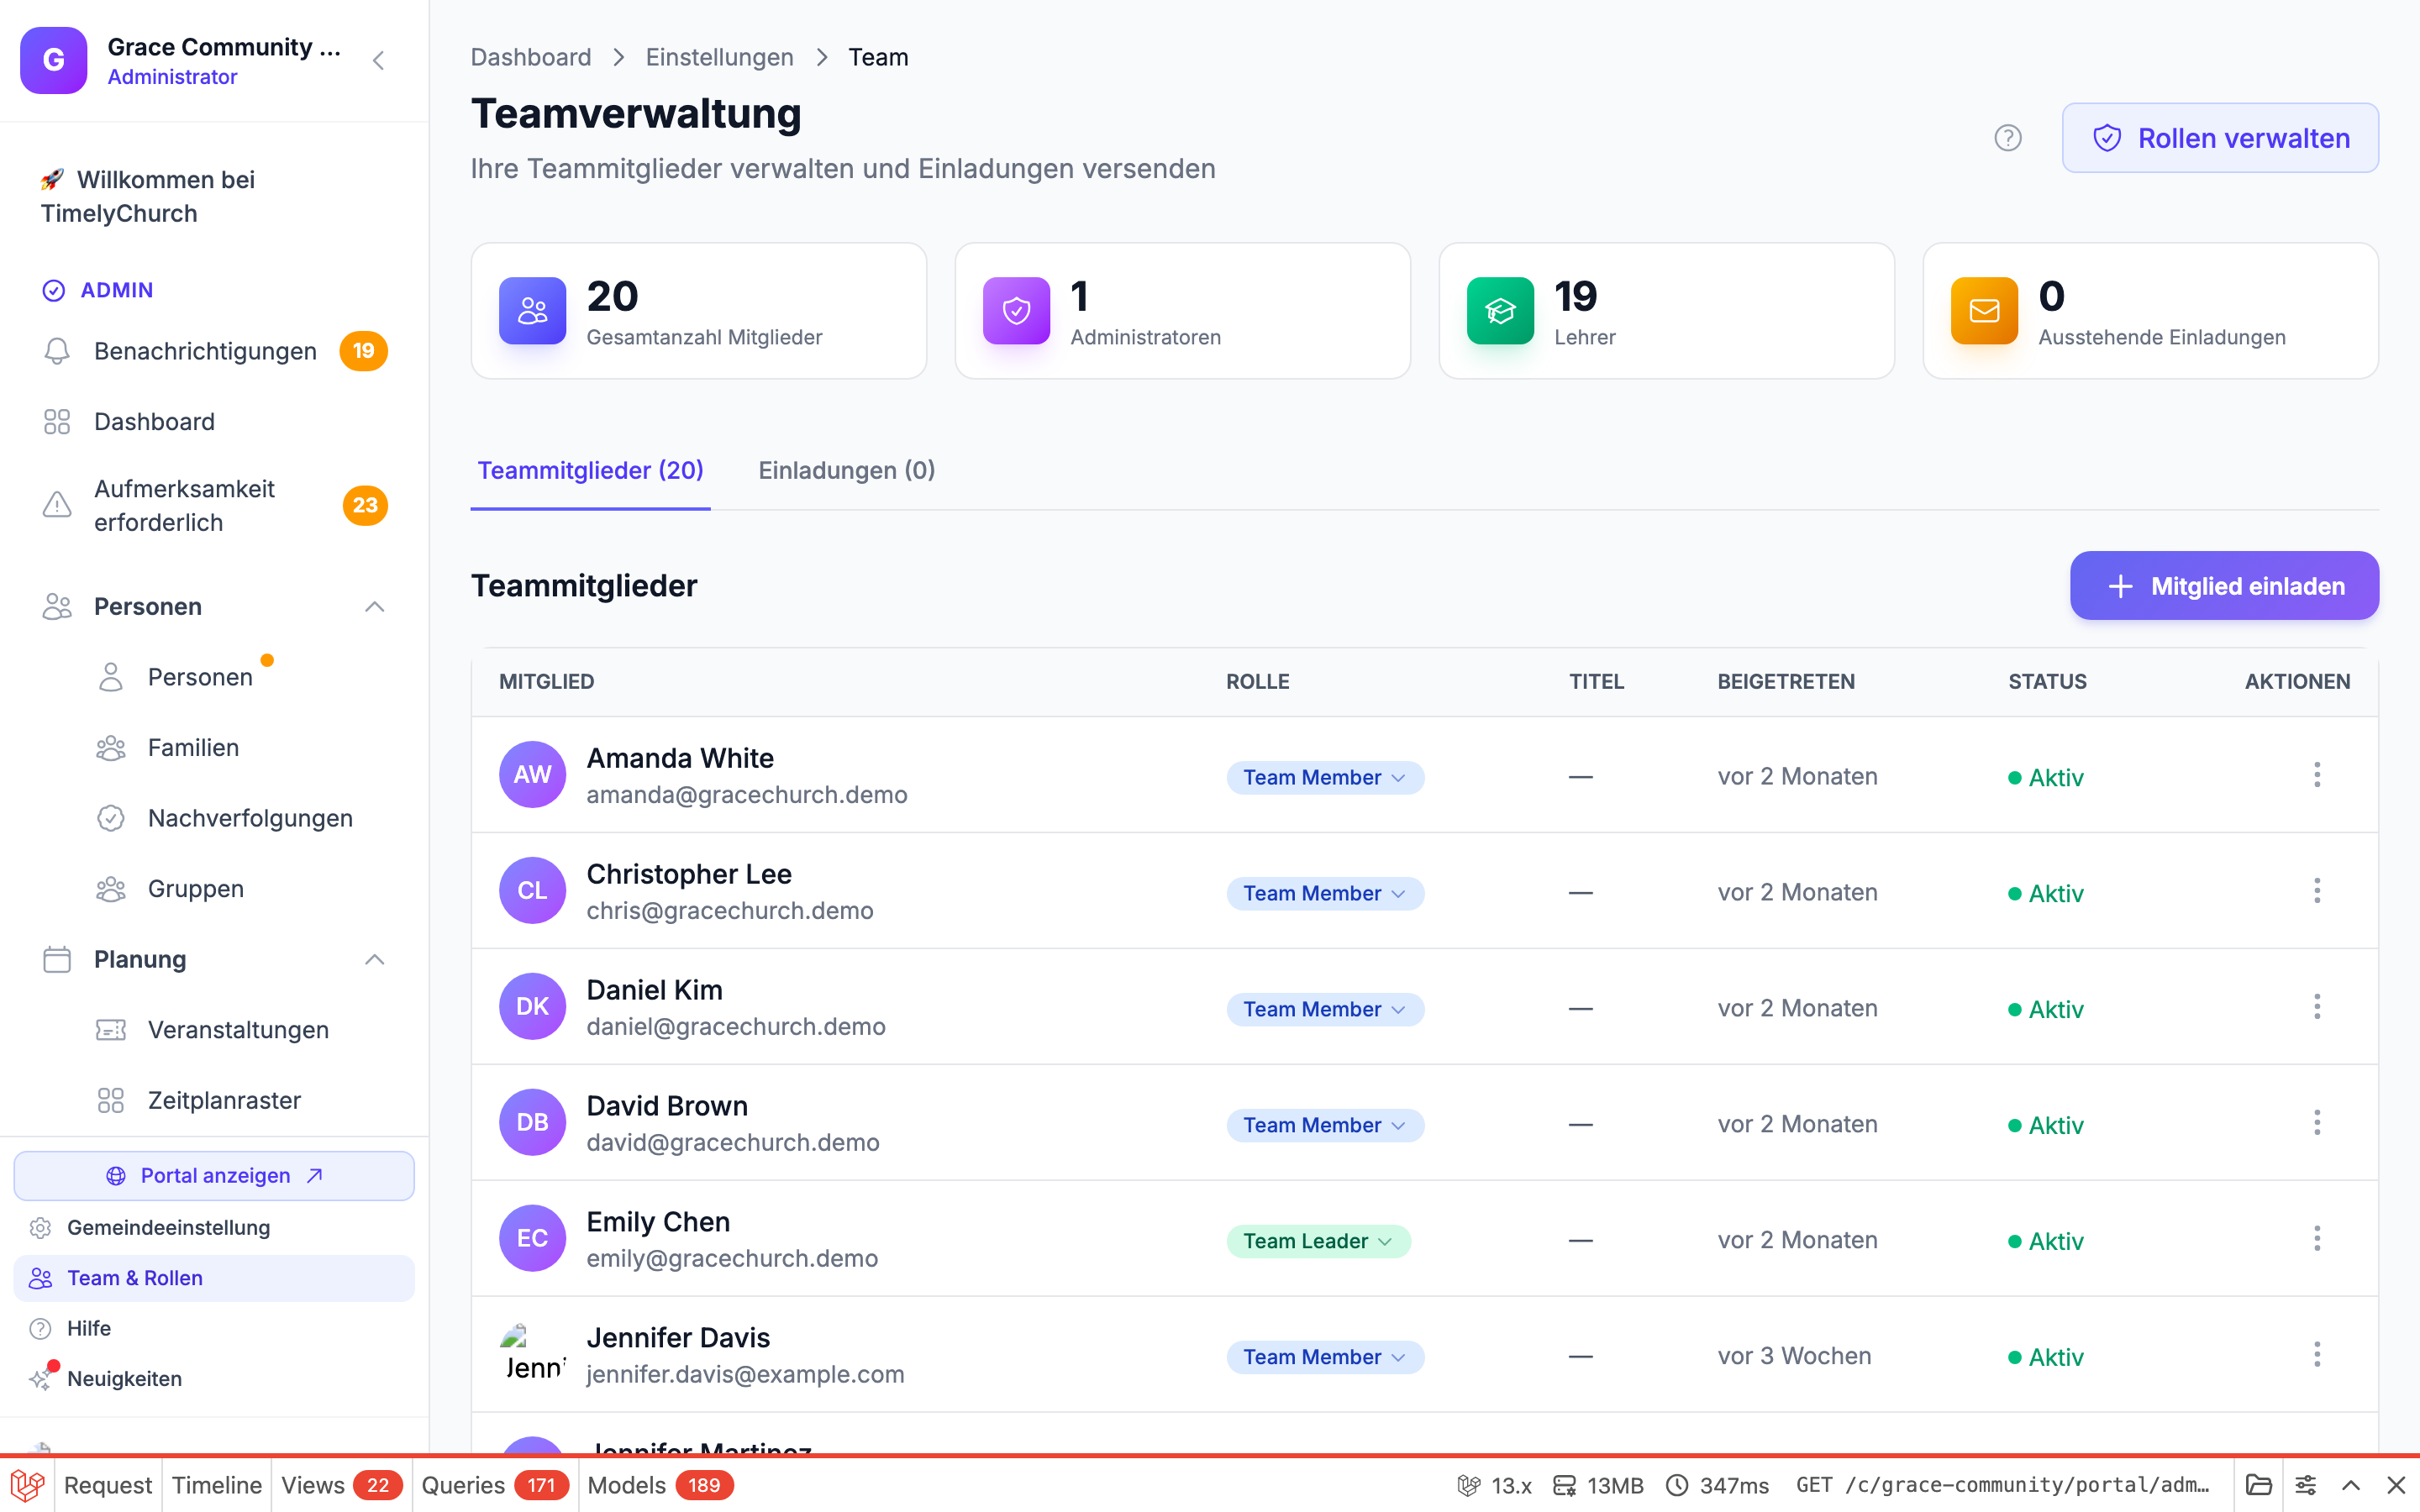
Task: Go to Dashboard via the breadcrumb
Action: click(531, 58)
